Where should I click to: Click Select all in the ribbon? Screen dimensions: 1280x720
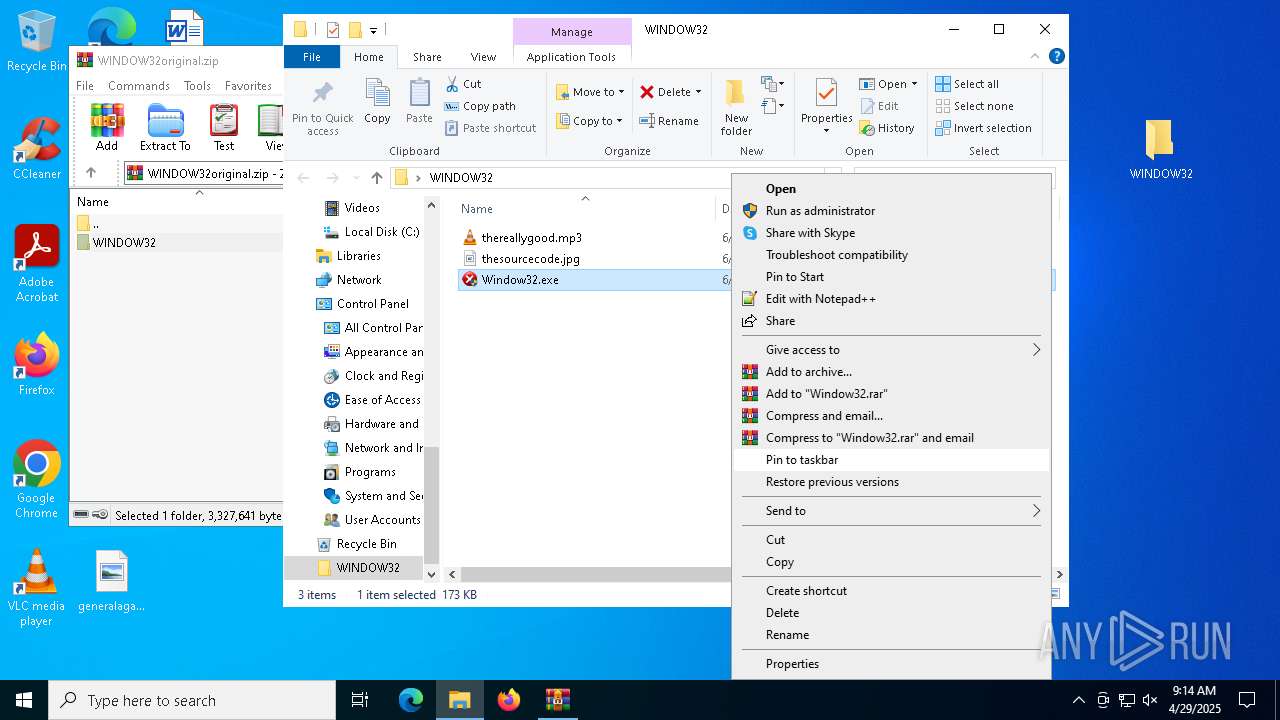pos(967,84)
